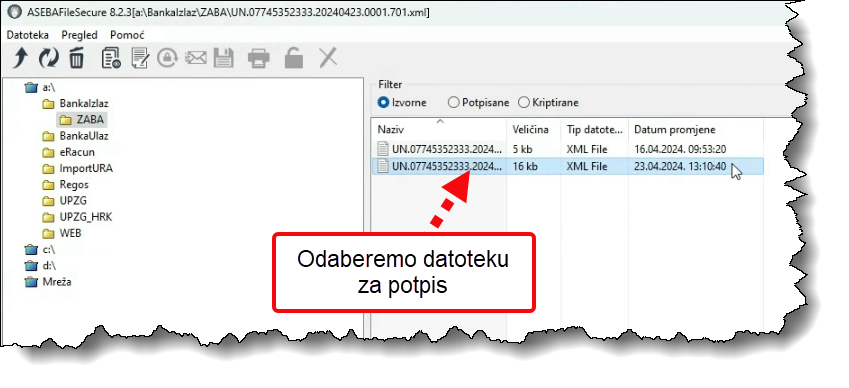
Task: Click the trash bin delete icon
Action: pos(77,57)
